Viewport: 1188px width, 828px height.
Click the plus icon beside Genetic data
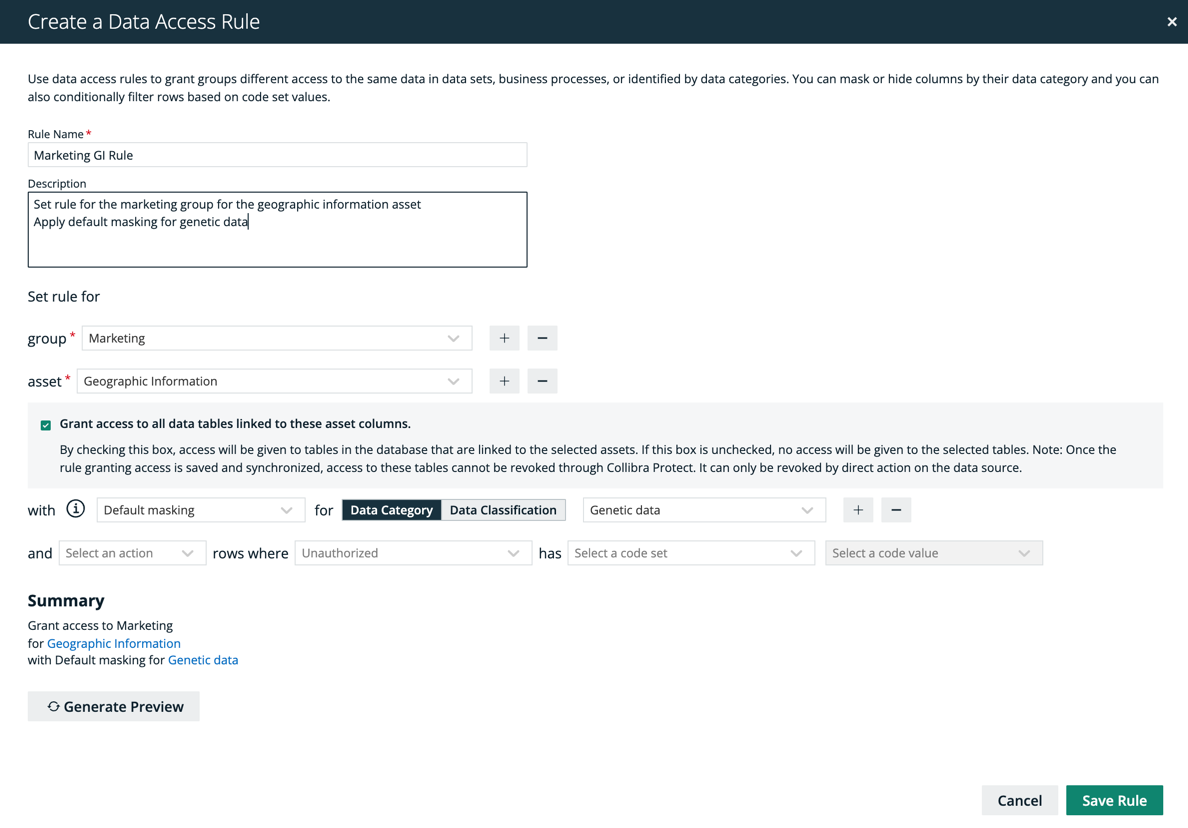pos(858,510)
